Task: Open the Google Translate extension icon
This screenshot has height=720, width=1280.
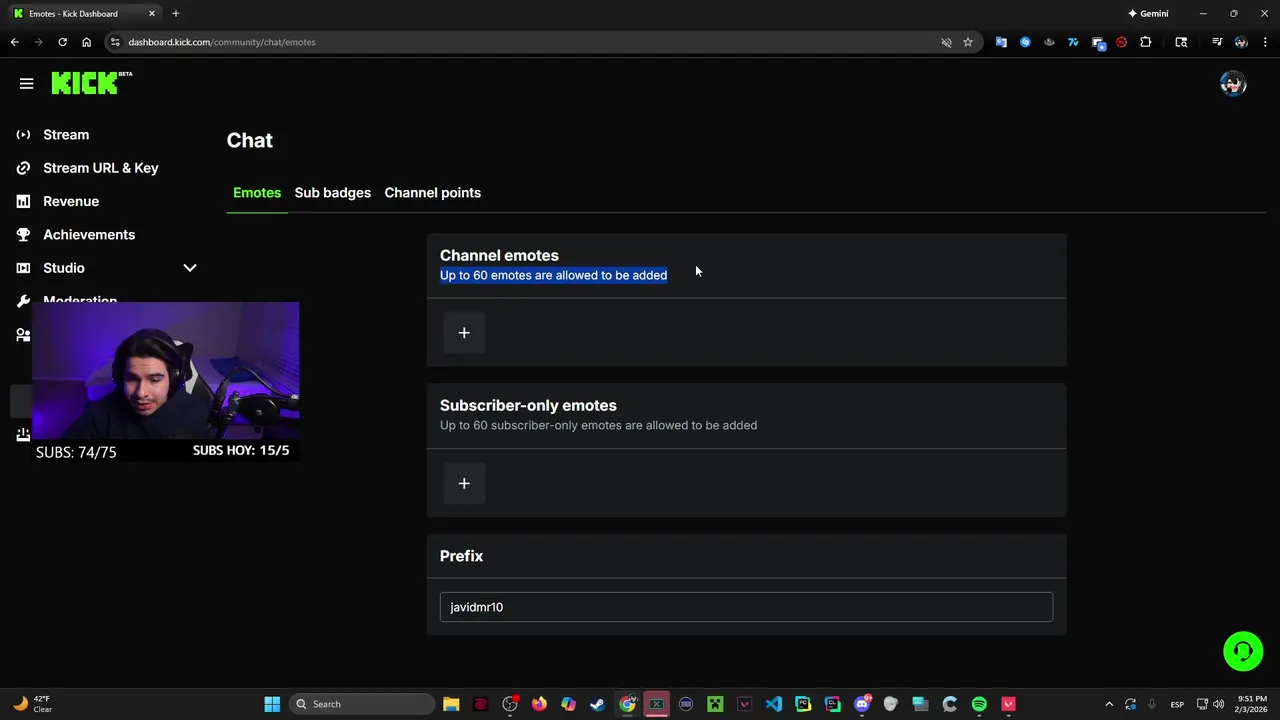Action: tap(1001, 42)
